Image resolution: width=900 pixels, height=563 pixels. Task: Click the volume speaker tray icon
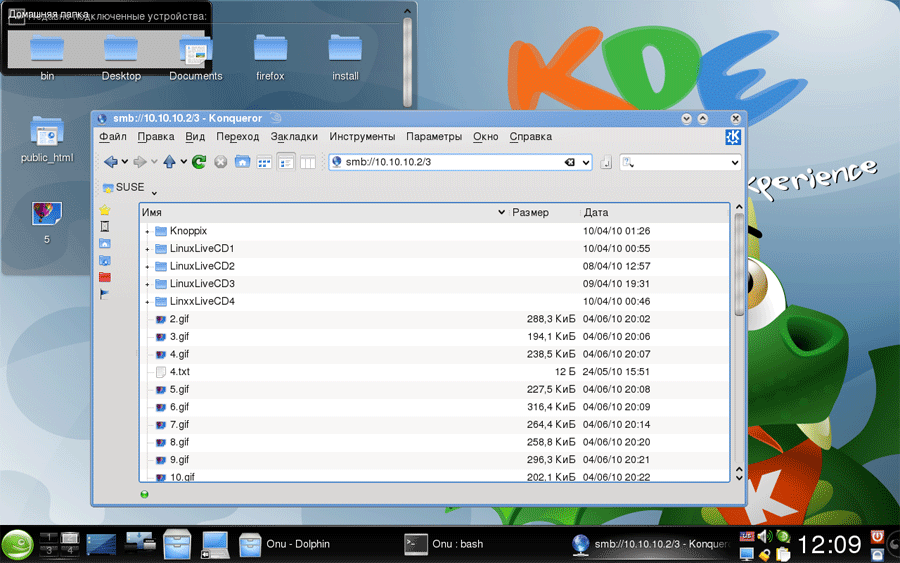[x=765, y=536]
